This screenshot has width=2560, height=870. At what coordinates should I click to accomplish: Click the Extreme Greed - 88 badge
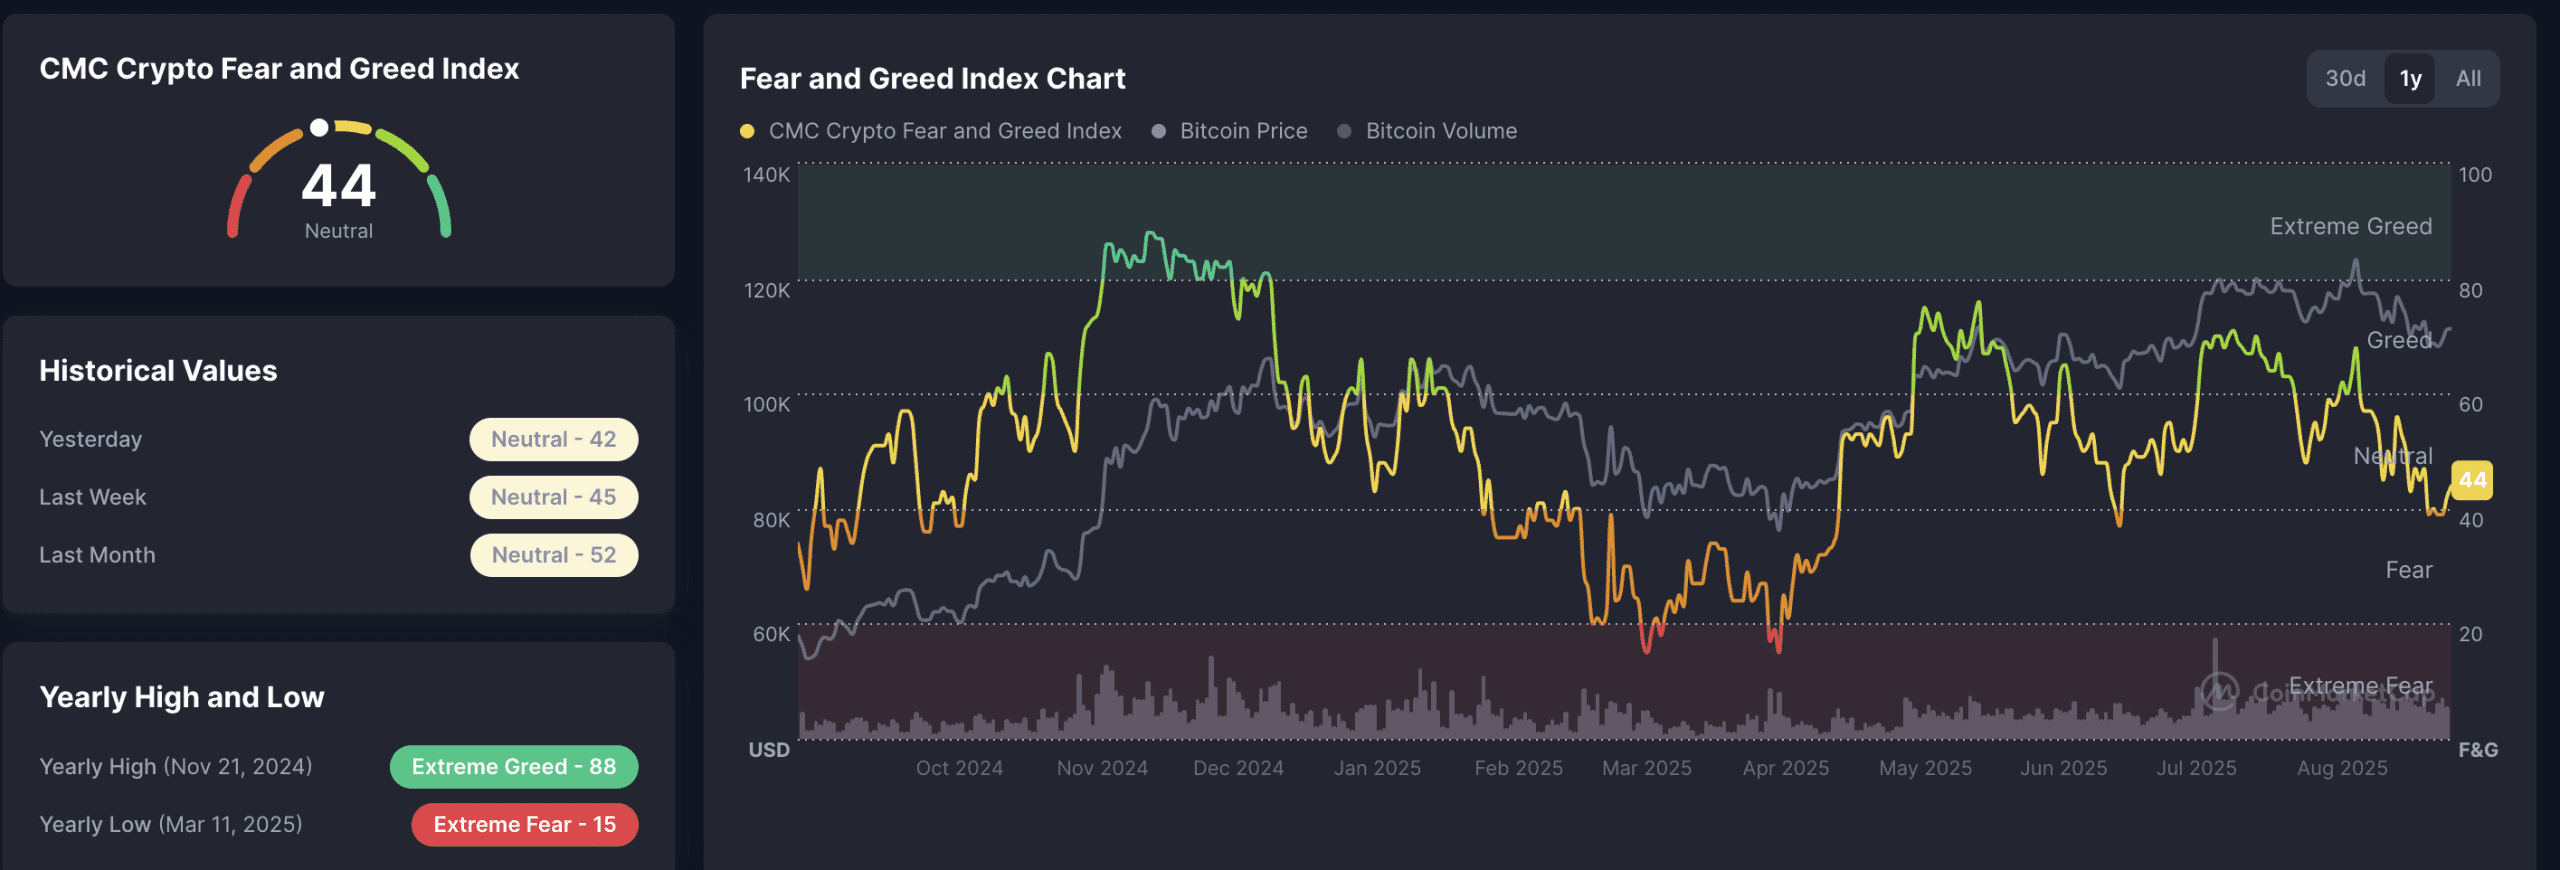(514, 767)
